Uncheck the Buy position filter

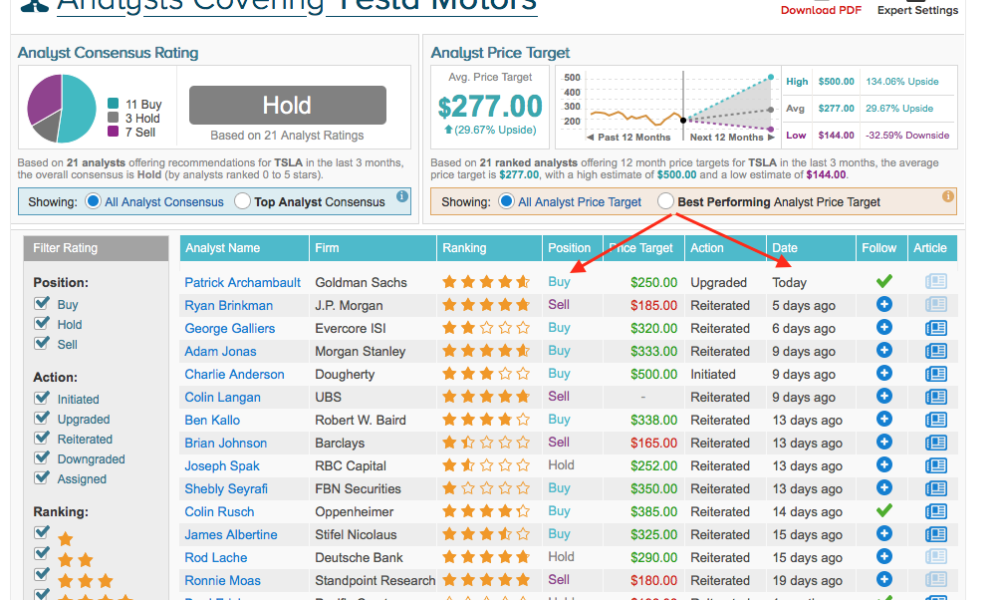click(x=42, y=304)
